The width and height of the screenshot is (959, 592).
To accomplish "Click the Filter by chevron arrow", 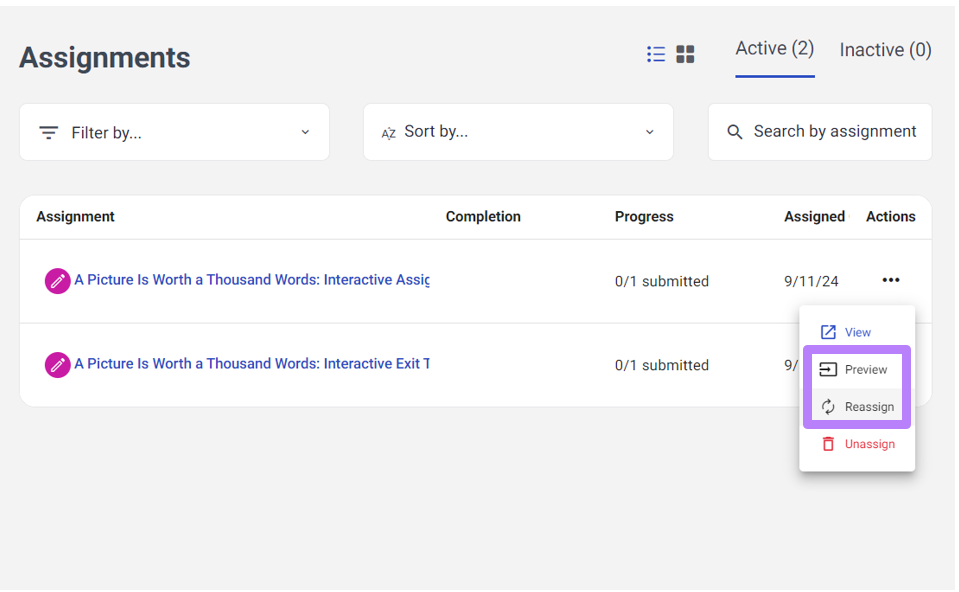I will click(x=305, y=132).
